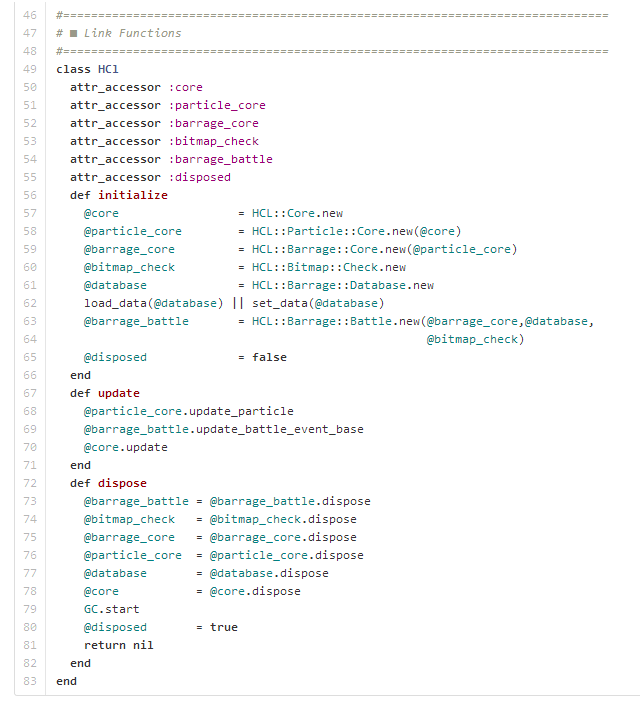Click 'HCL::Core.new' on line 57
This screenshot has width=640, height=704.
pyautogui.click(x=297, y=213)
